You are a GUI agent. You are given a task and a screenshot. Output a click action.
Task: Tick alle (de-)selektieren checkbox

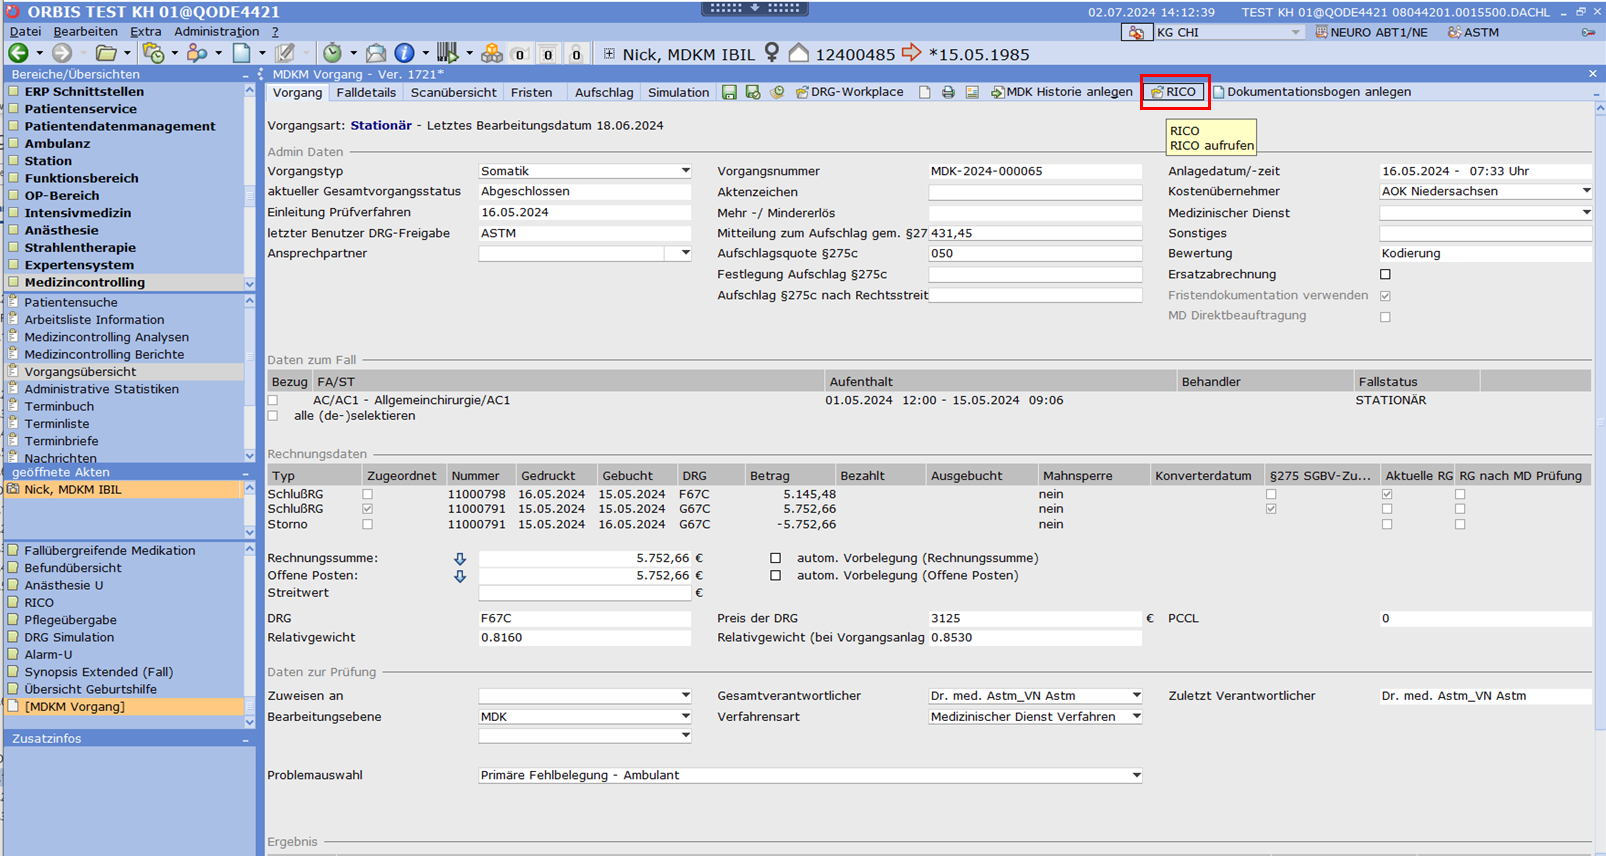[273, 416]
